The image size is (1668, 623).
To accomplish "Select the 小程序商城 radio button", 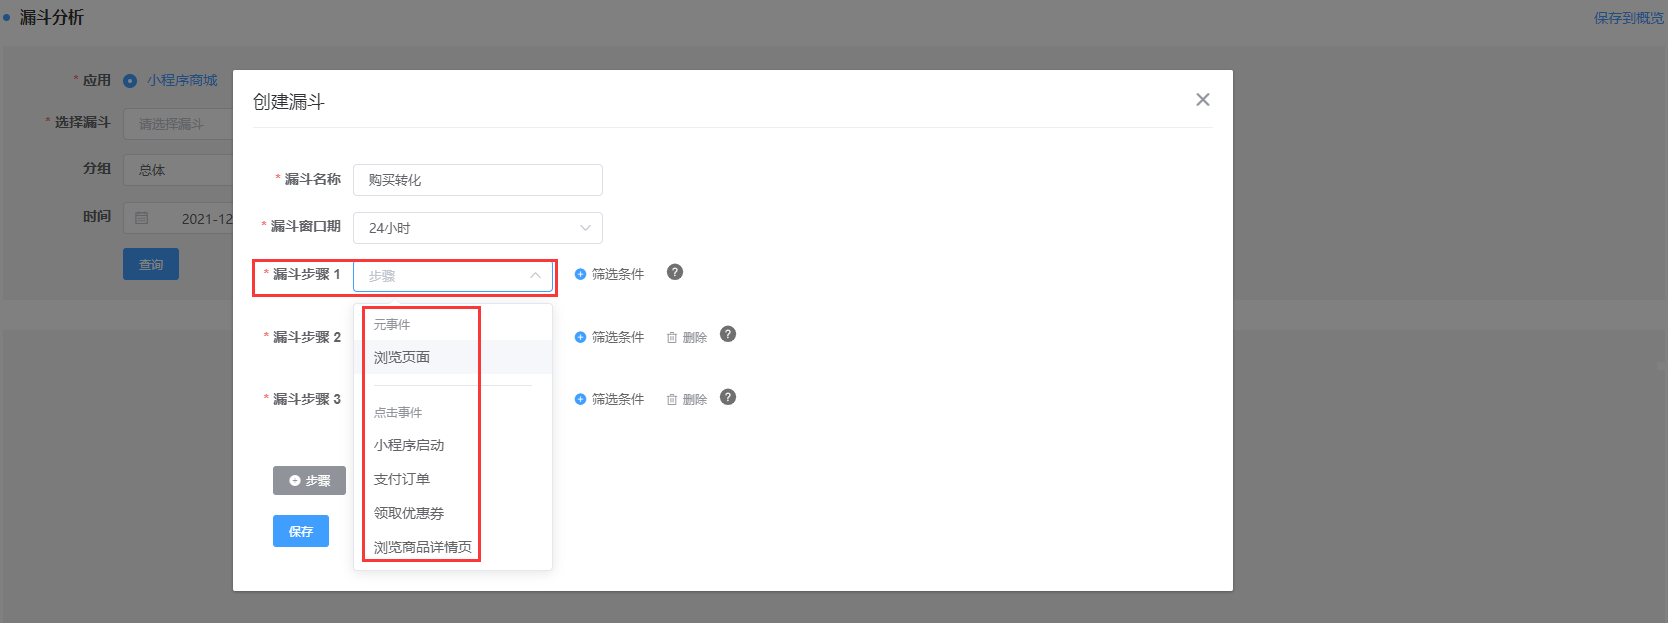I will click(130, 81).
